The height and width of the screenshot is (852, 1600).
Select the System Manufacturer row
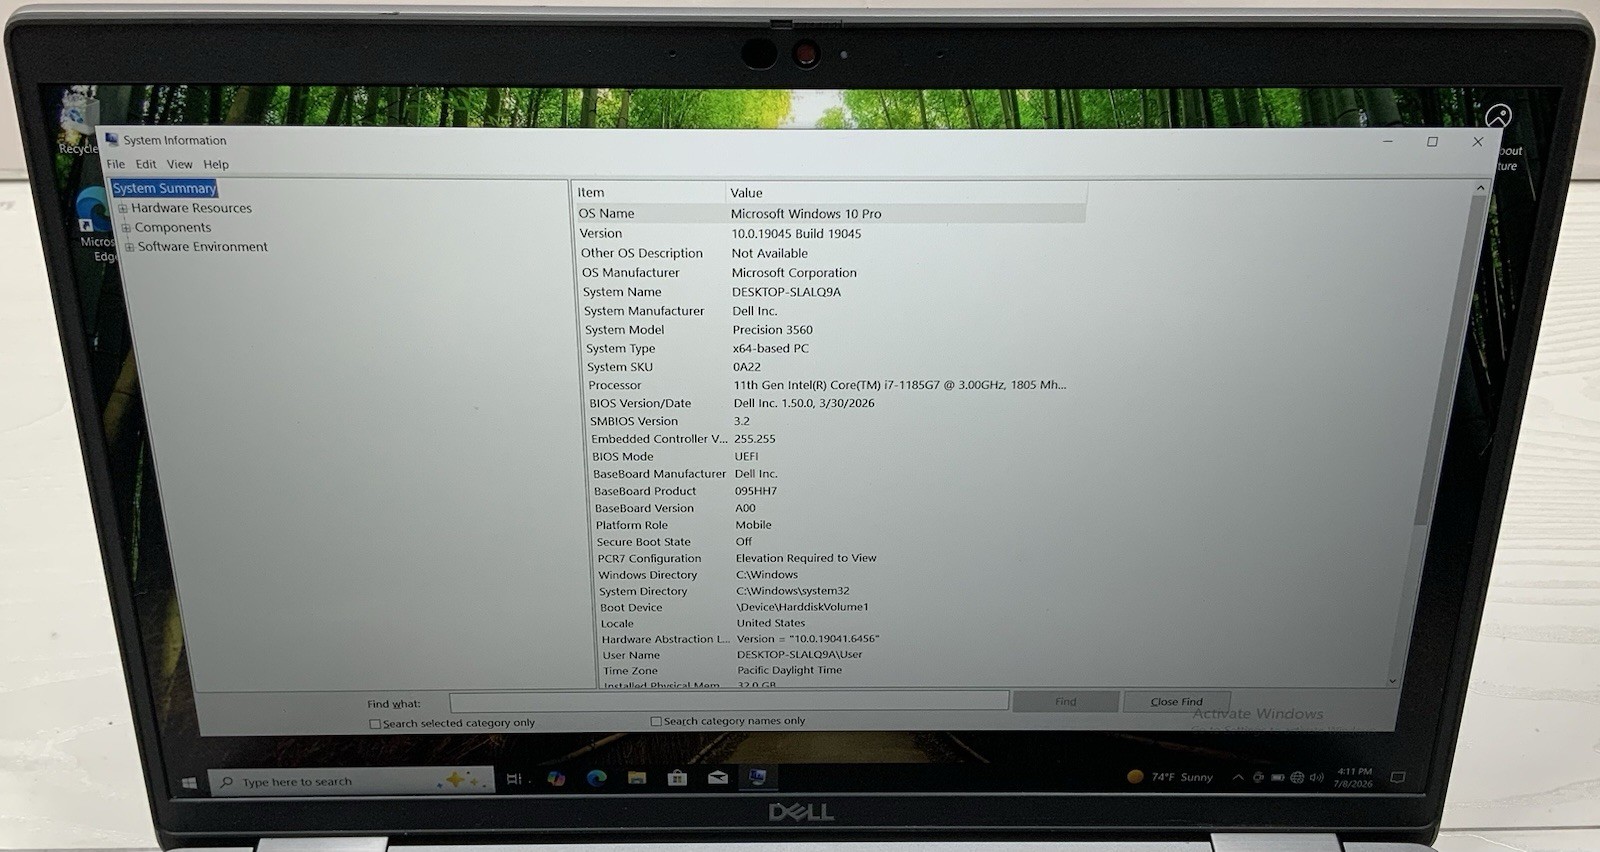pyautogui.click(x=833, y=311)
